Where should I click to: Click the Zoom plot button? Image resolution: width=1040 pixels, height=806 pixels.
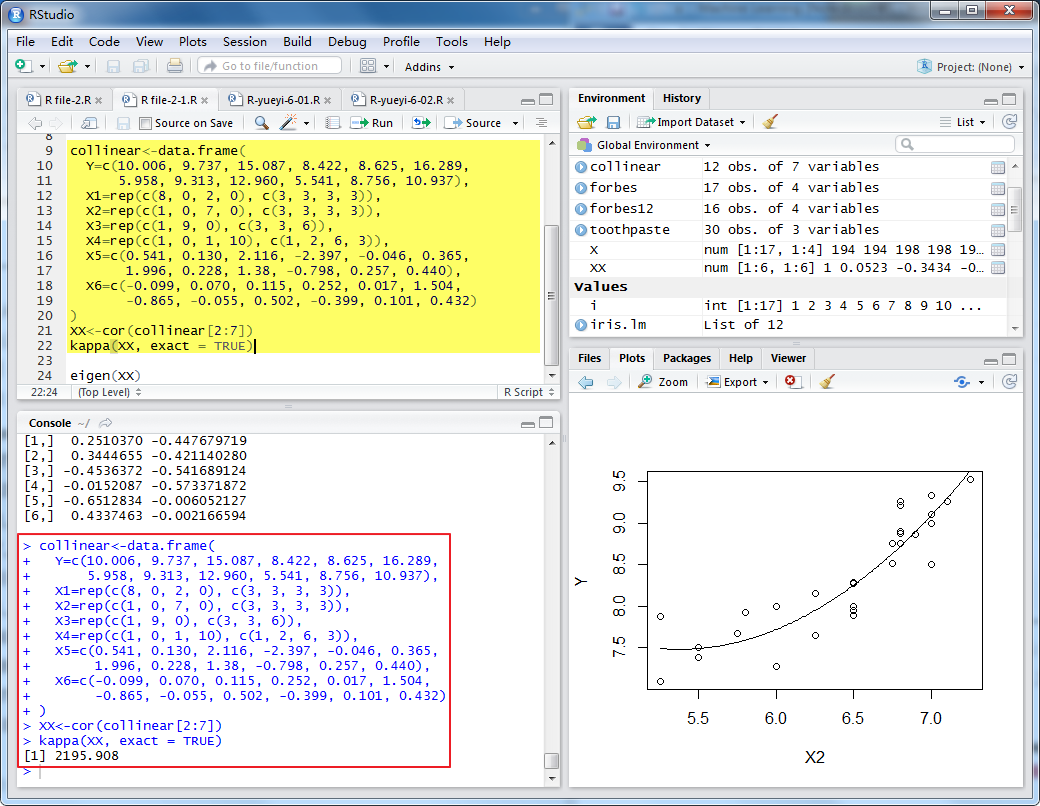[663, 381]
